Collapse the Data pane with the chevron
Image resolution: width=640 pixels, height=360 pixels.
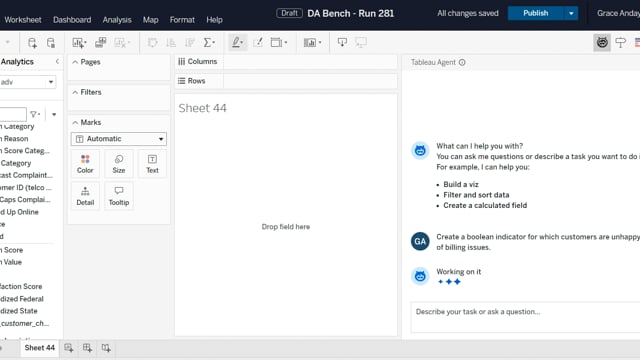tap(57, 62)
